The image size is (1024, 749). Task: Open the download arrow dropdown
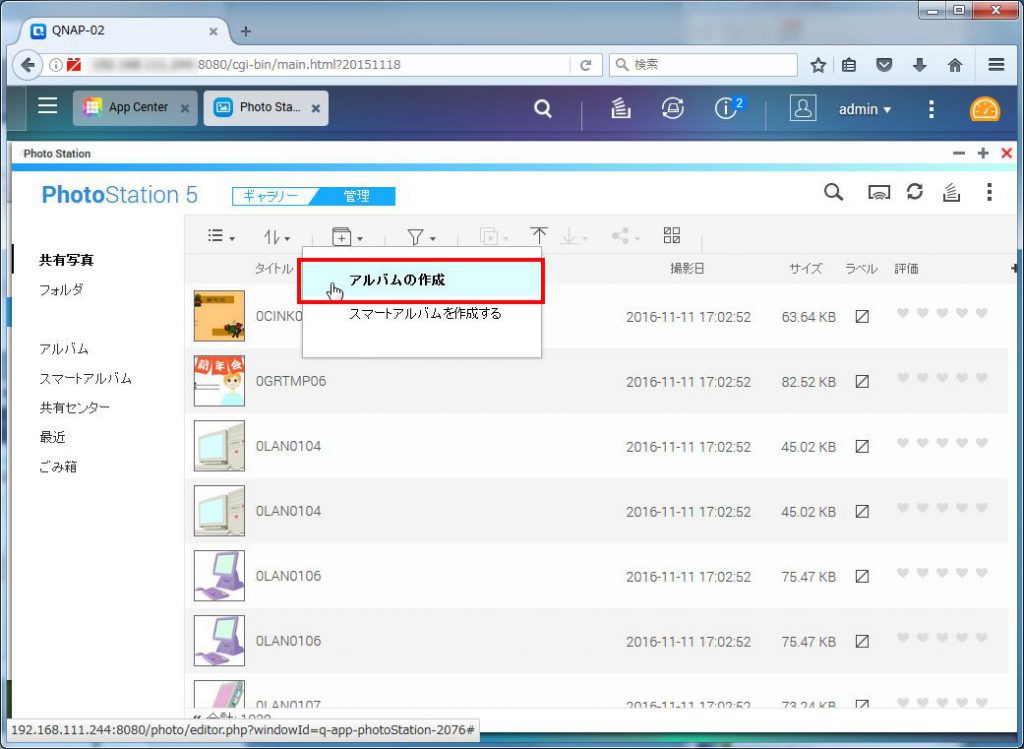tap(574, 237)
